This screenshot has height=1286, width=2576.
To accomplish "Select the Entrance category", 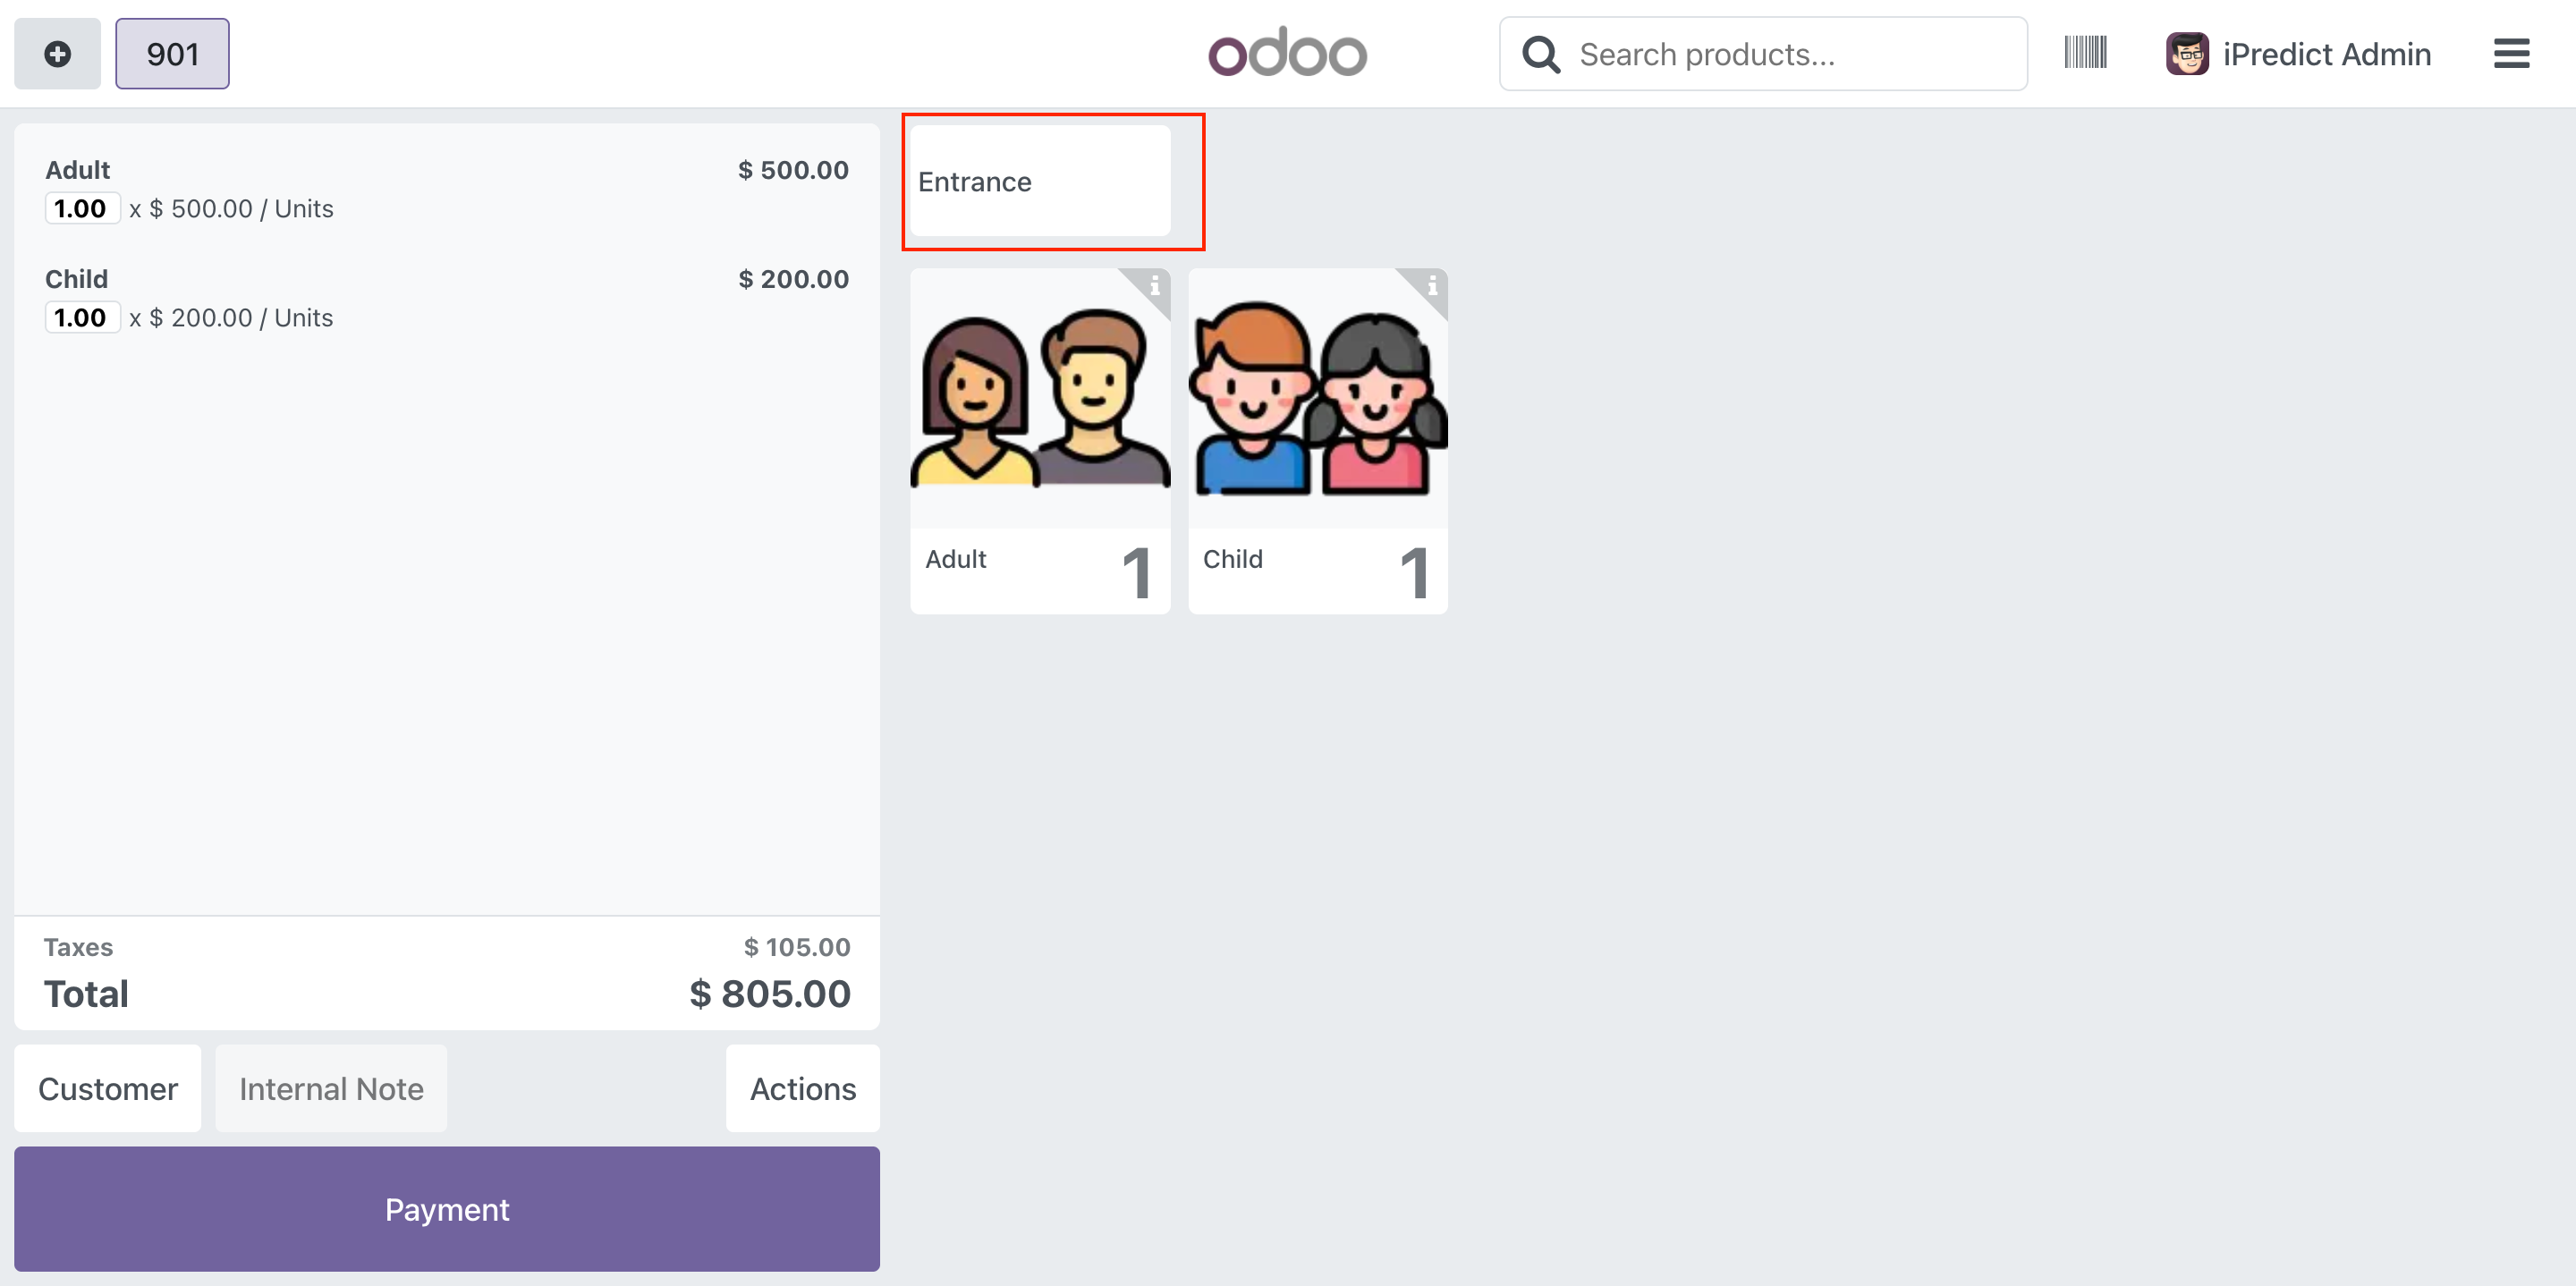I will point(1039,181).
